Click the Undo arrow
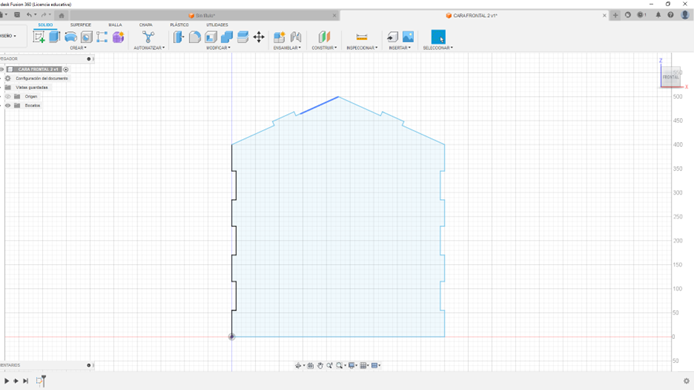This screenshot has width=694, height=390. 29,15
